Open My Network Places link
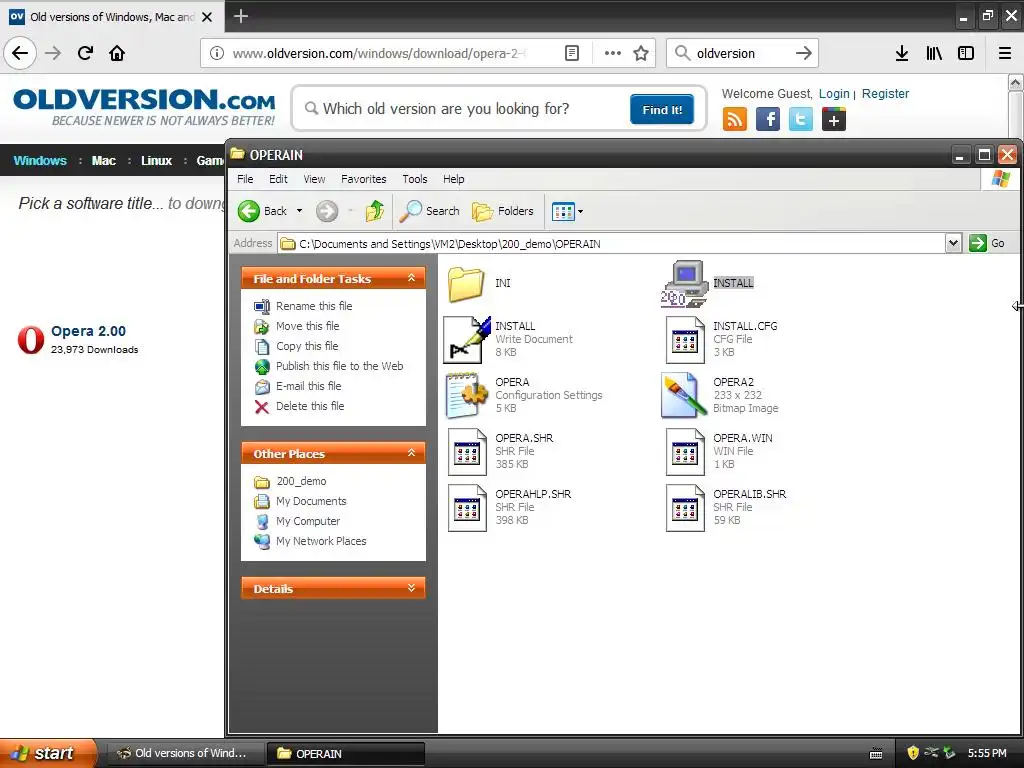 pos(321,541)
